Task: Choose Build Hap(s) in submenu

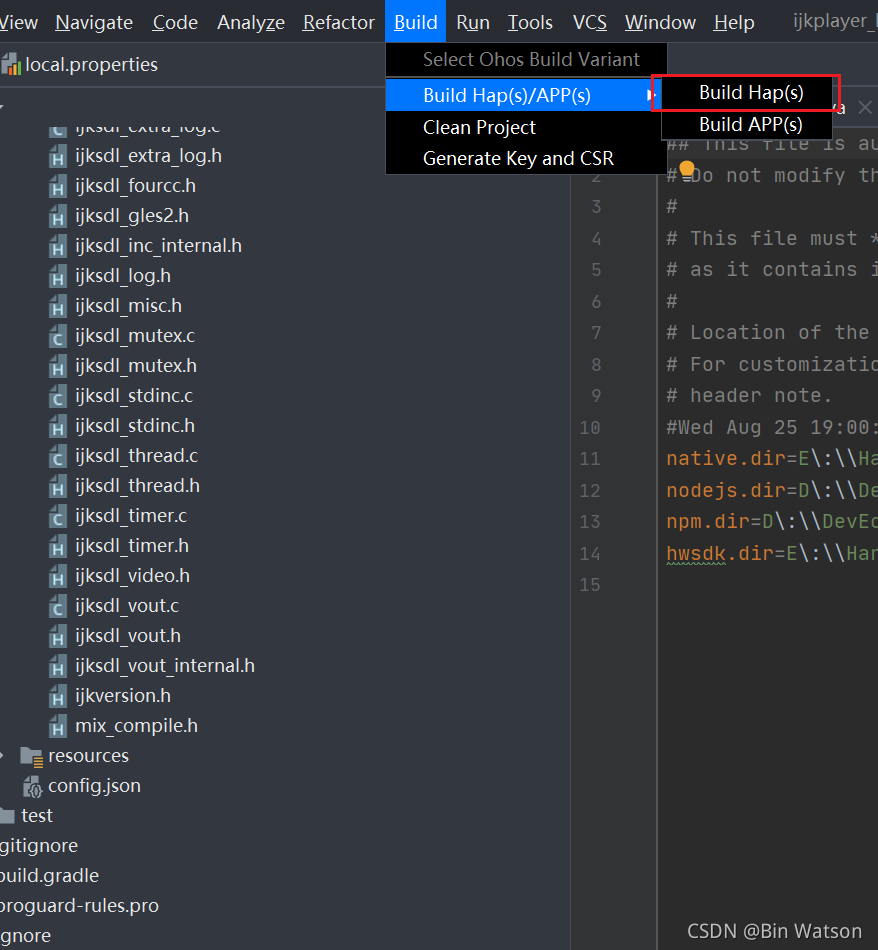Action: coord(747,93)
